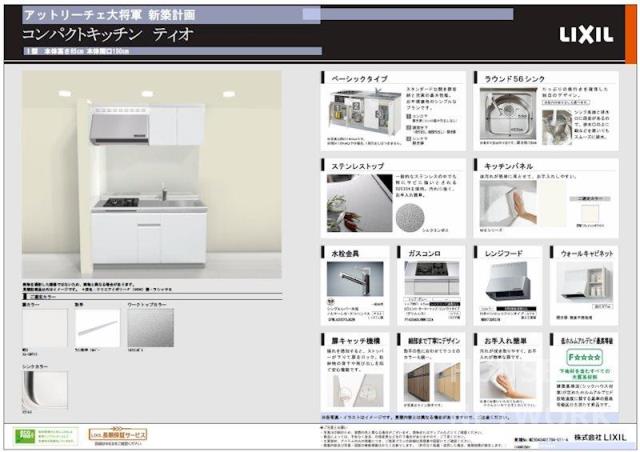
Task: Open the wall cabinet product photo
Action: [x=584, y=282]
